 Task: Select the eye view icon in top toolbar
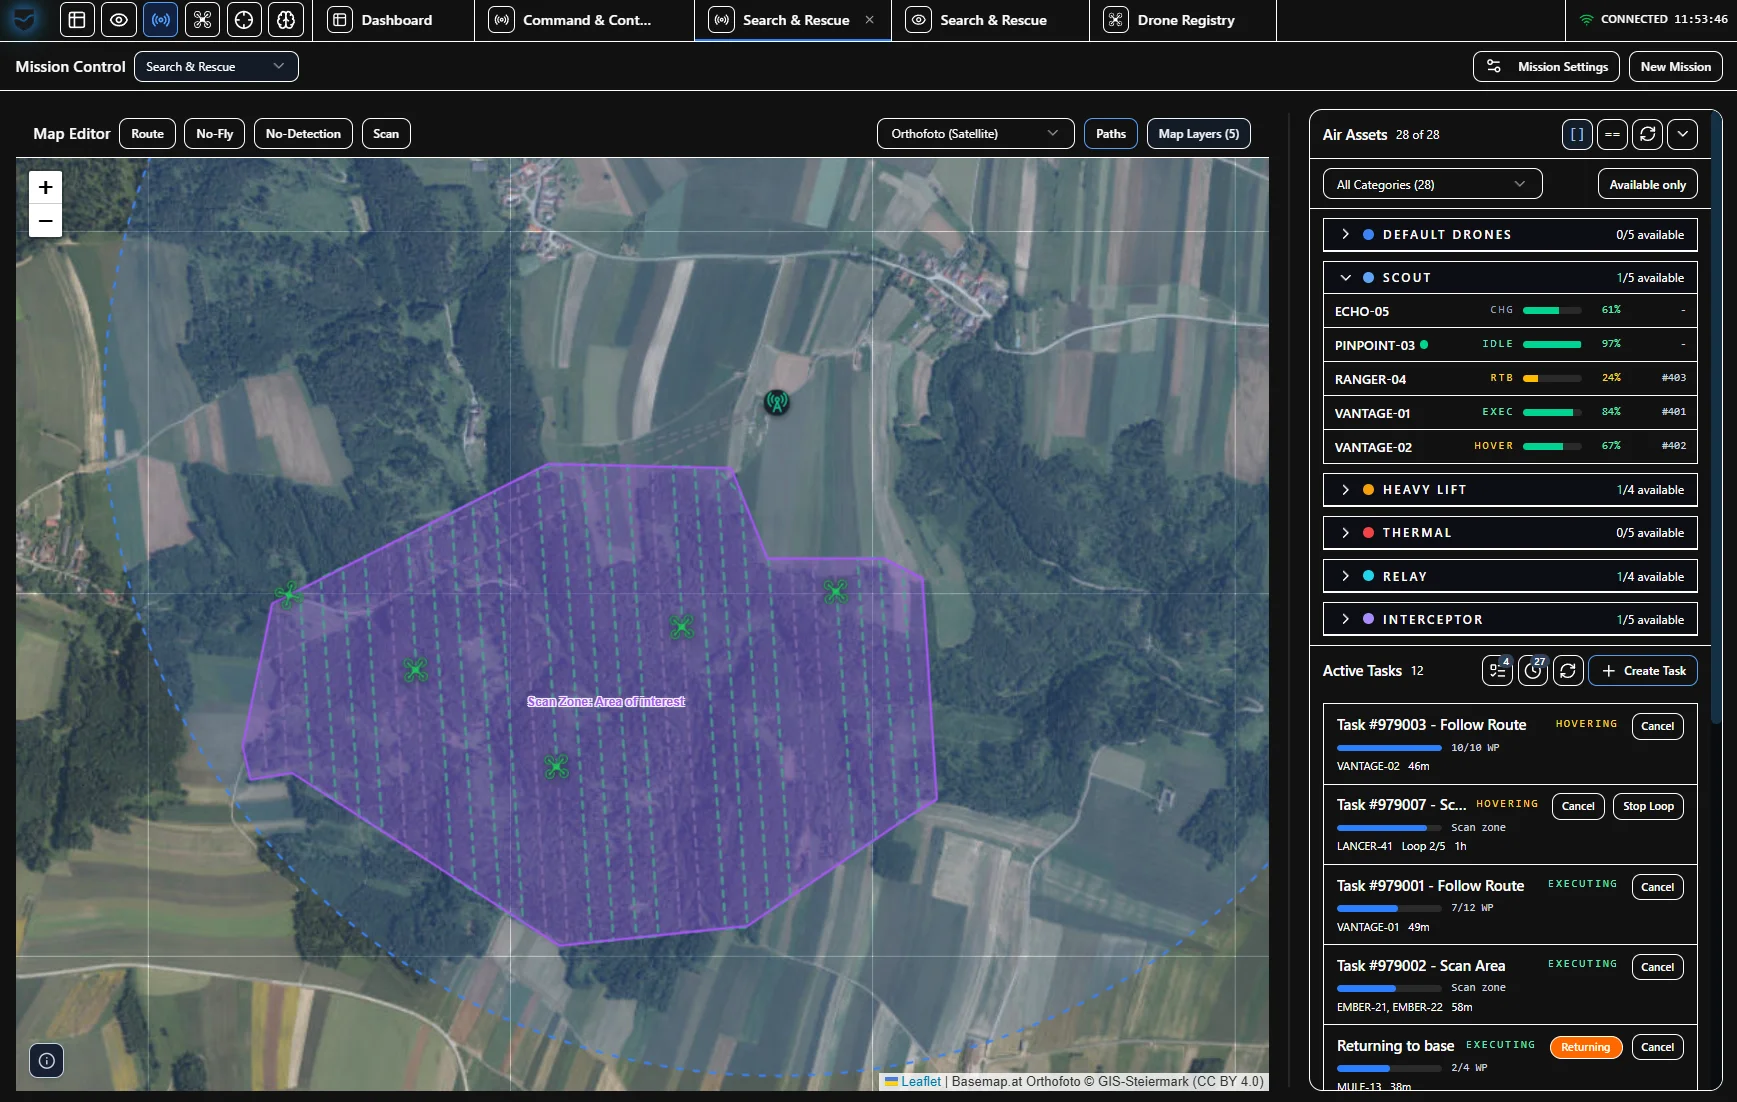point(119,20)
